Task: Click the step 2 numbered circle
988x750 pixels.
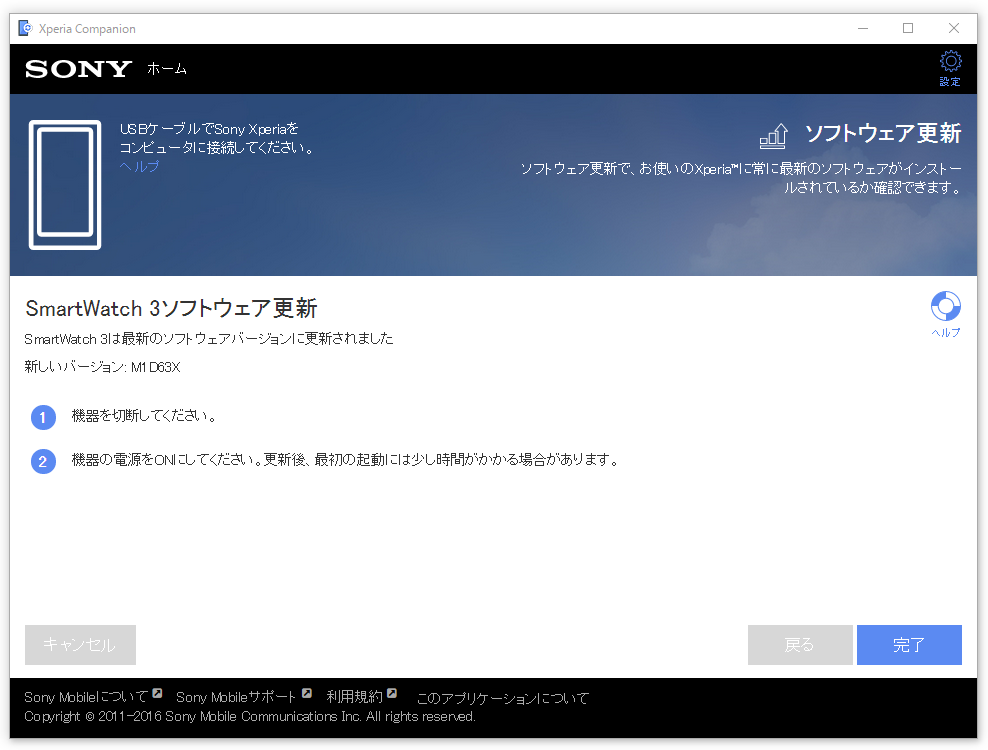Action: coord(43,461)
